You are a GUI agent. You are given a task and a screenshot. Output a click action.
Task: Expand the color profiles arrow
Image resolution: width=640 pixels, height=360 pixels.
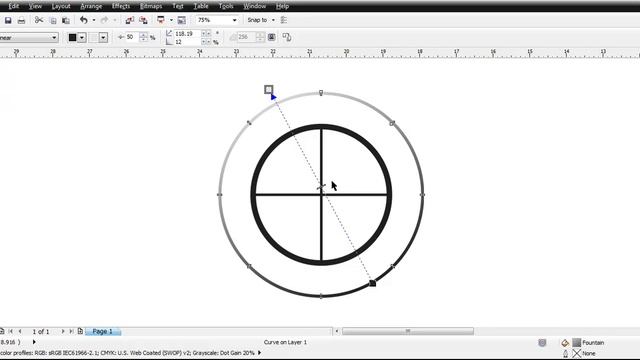tap(259, 353)
